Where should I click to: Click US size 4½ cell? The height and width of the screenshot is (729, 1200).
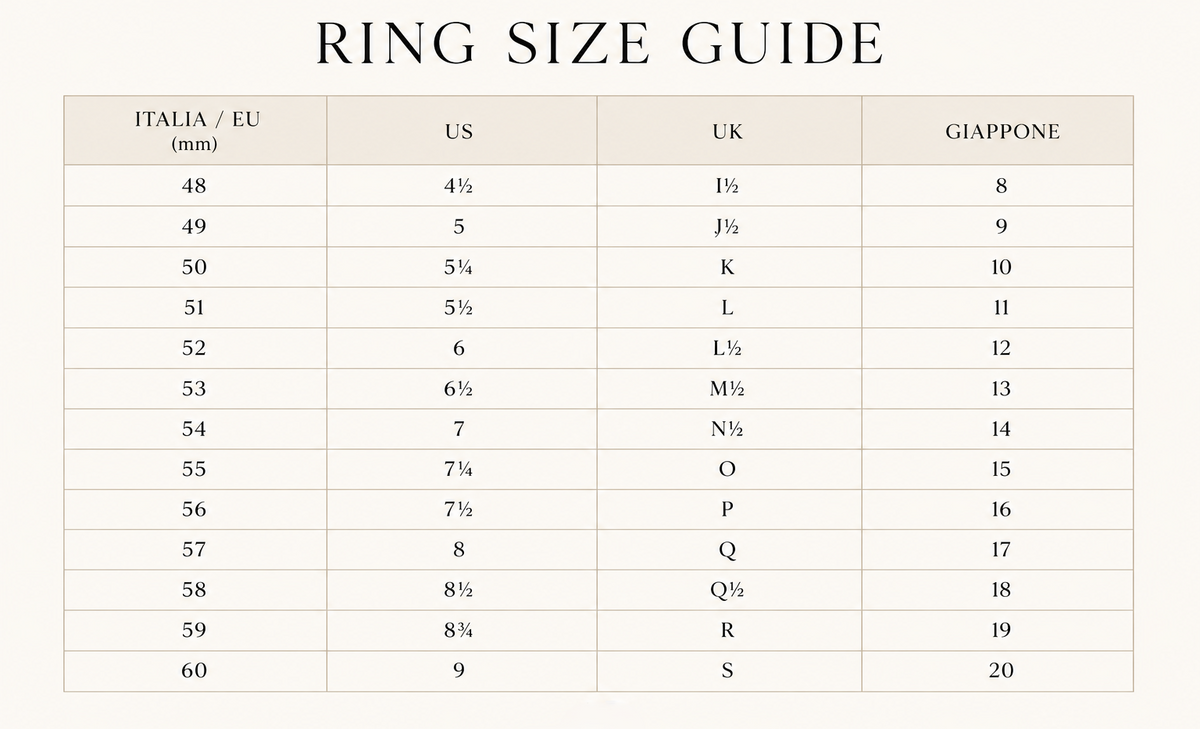tap(461, 186)
